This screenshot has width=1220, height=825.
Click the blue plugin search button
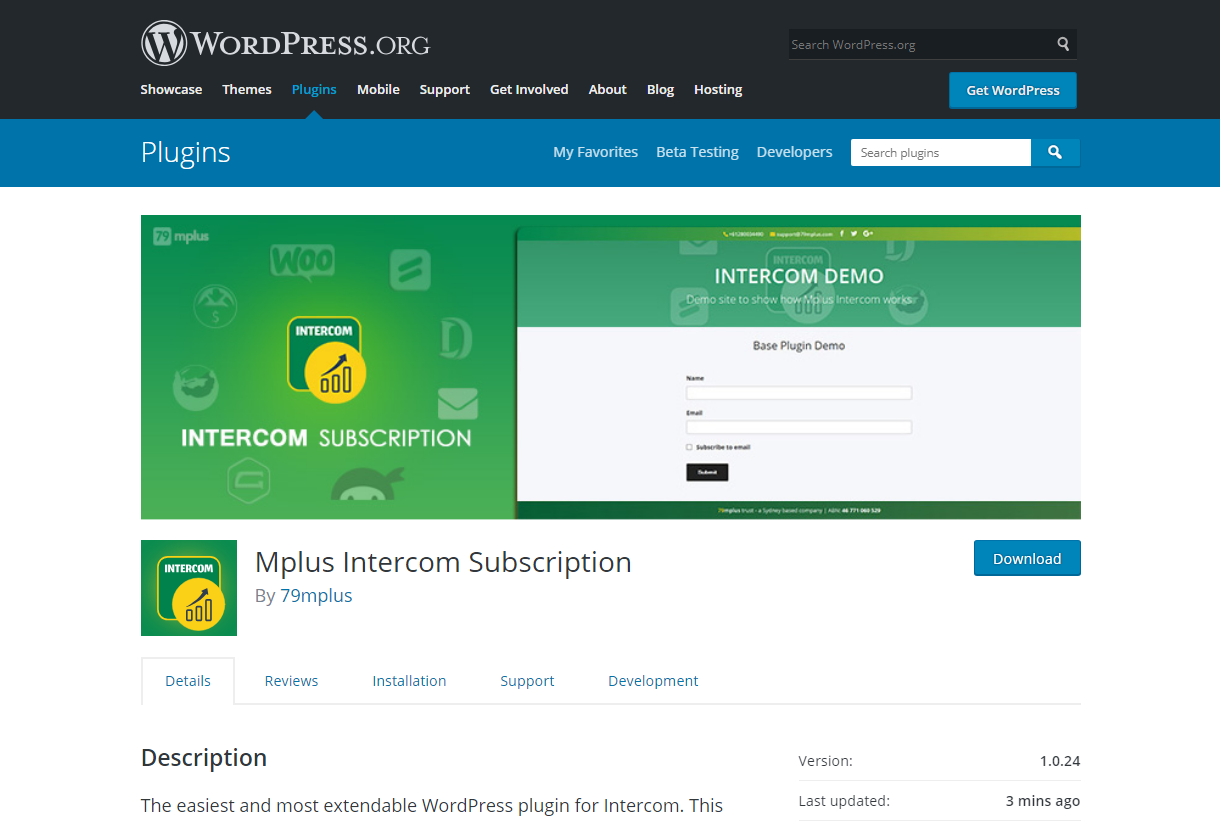(x=1055, y=152)
